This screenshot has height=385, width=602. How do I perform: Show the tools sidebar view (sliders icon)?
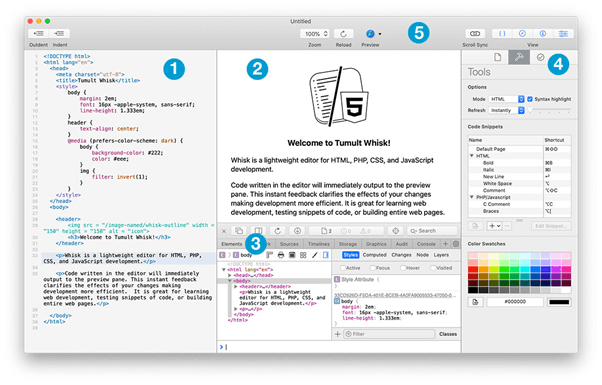(x=563, y=34)
